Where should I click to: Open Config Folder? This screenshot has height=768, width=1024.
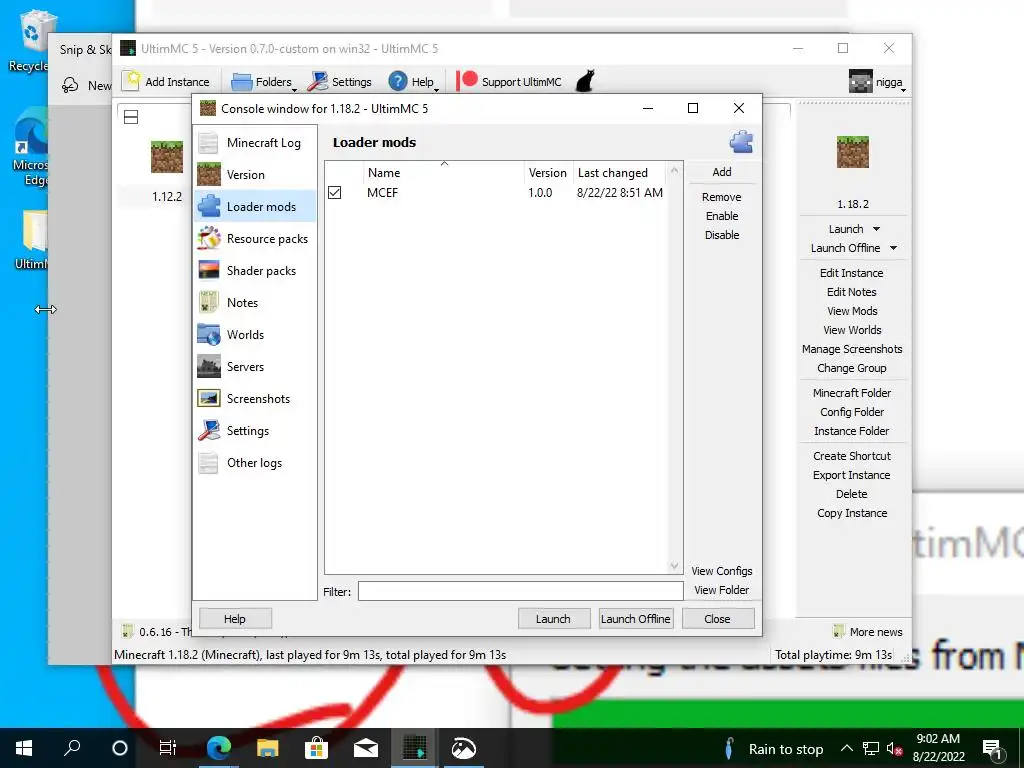pyautogui.click(x=852, y=411)
